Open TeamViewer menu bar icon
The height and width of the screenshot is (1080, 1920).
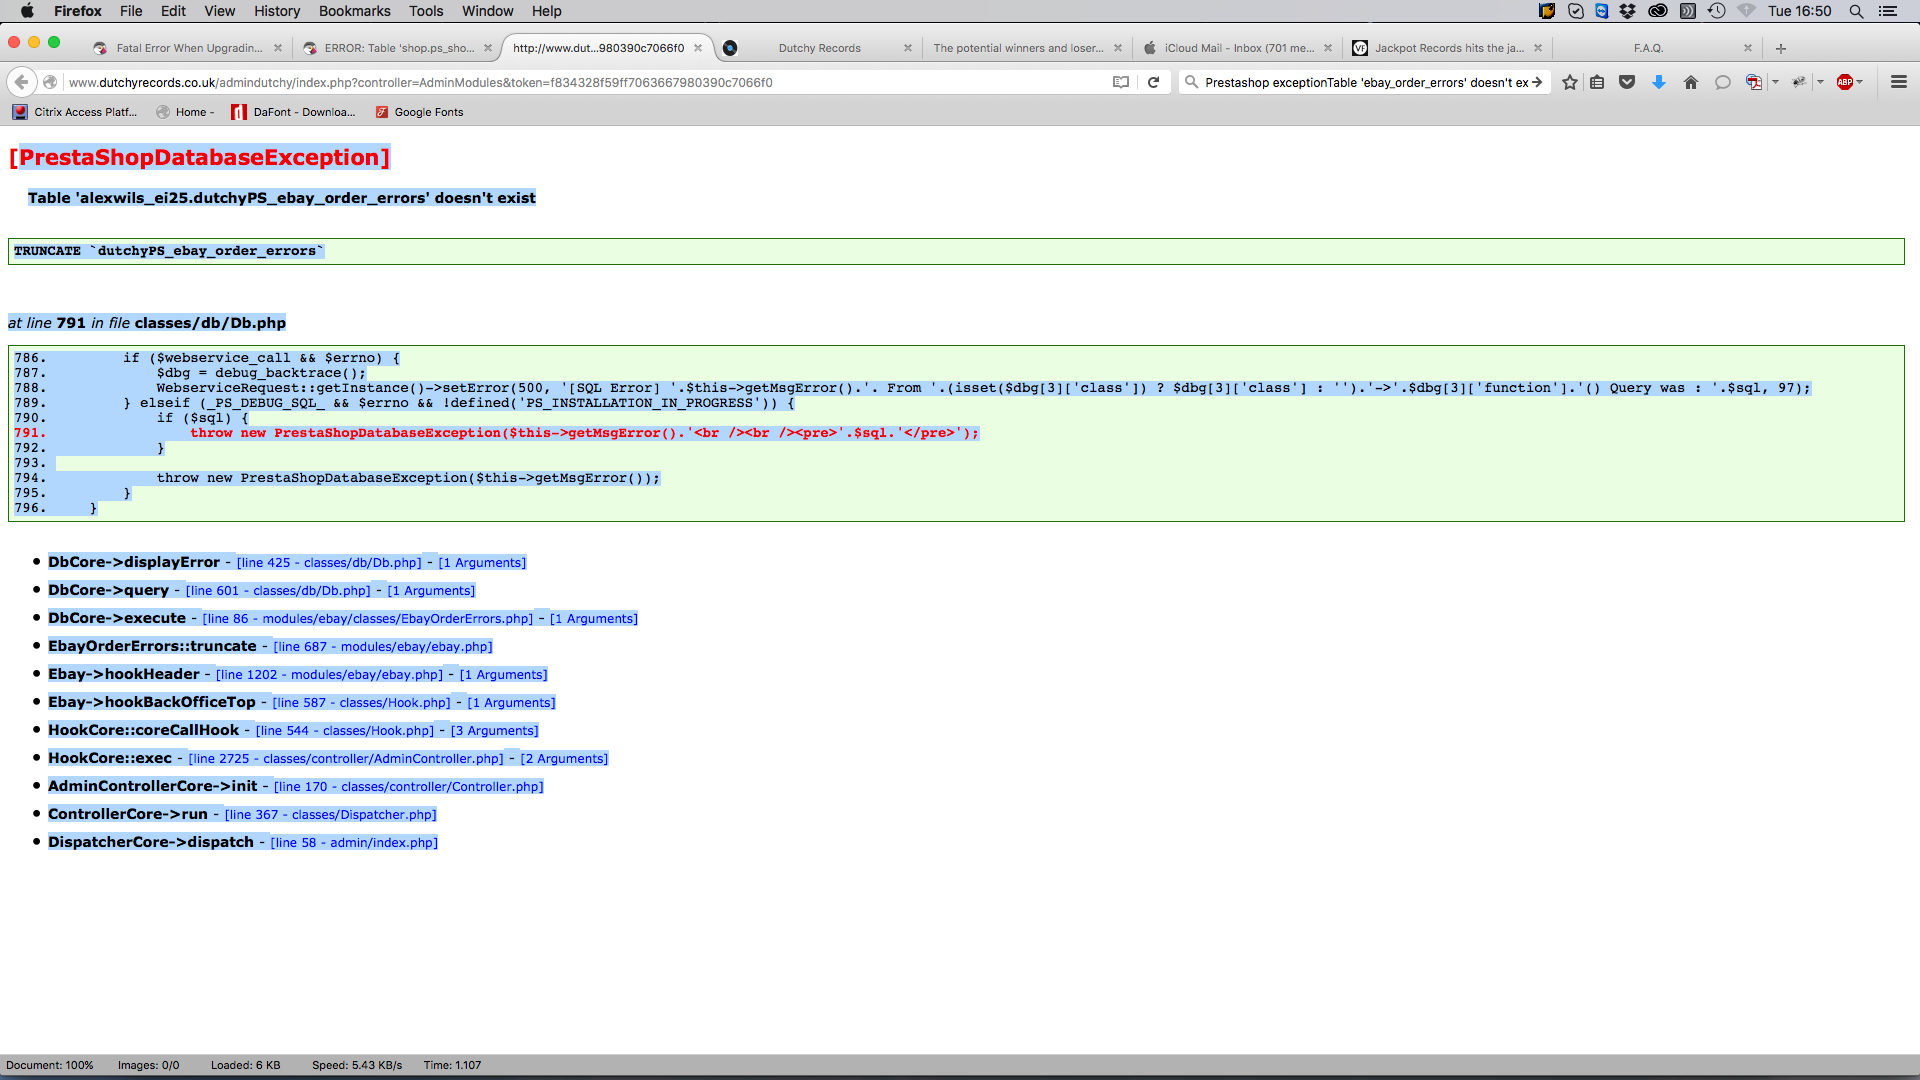1602,11
